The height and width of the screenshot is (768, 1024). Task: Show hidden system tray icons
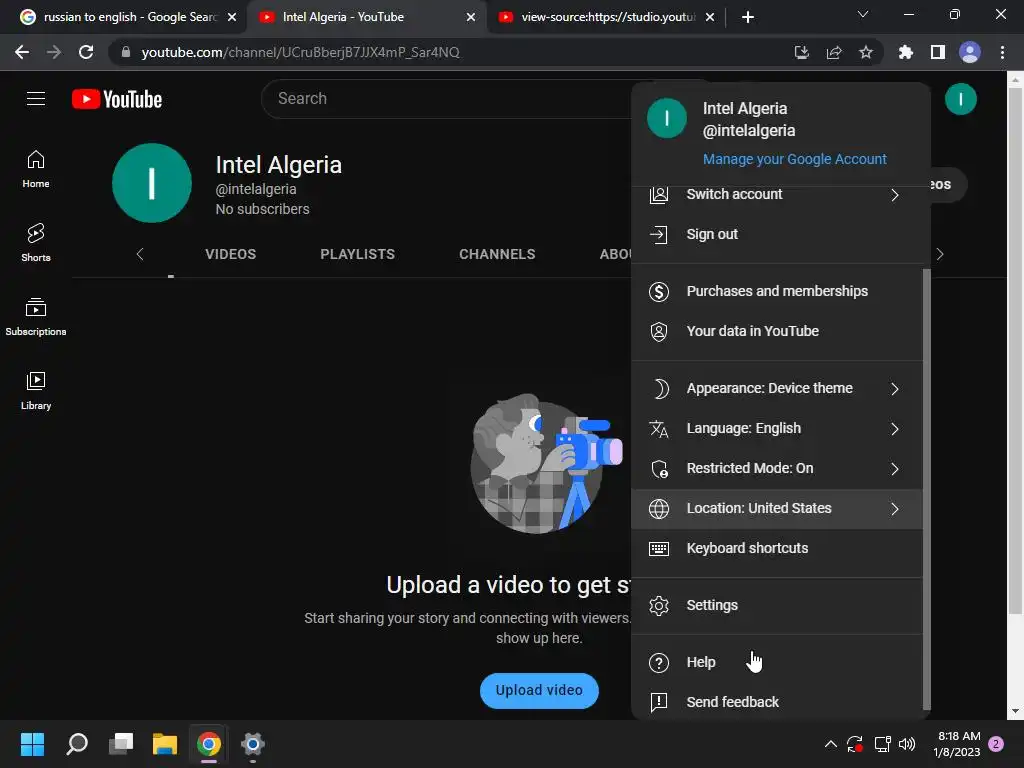point(830,743)
